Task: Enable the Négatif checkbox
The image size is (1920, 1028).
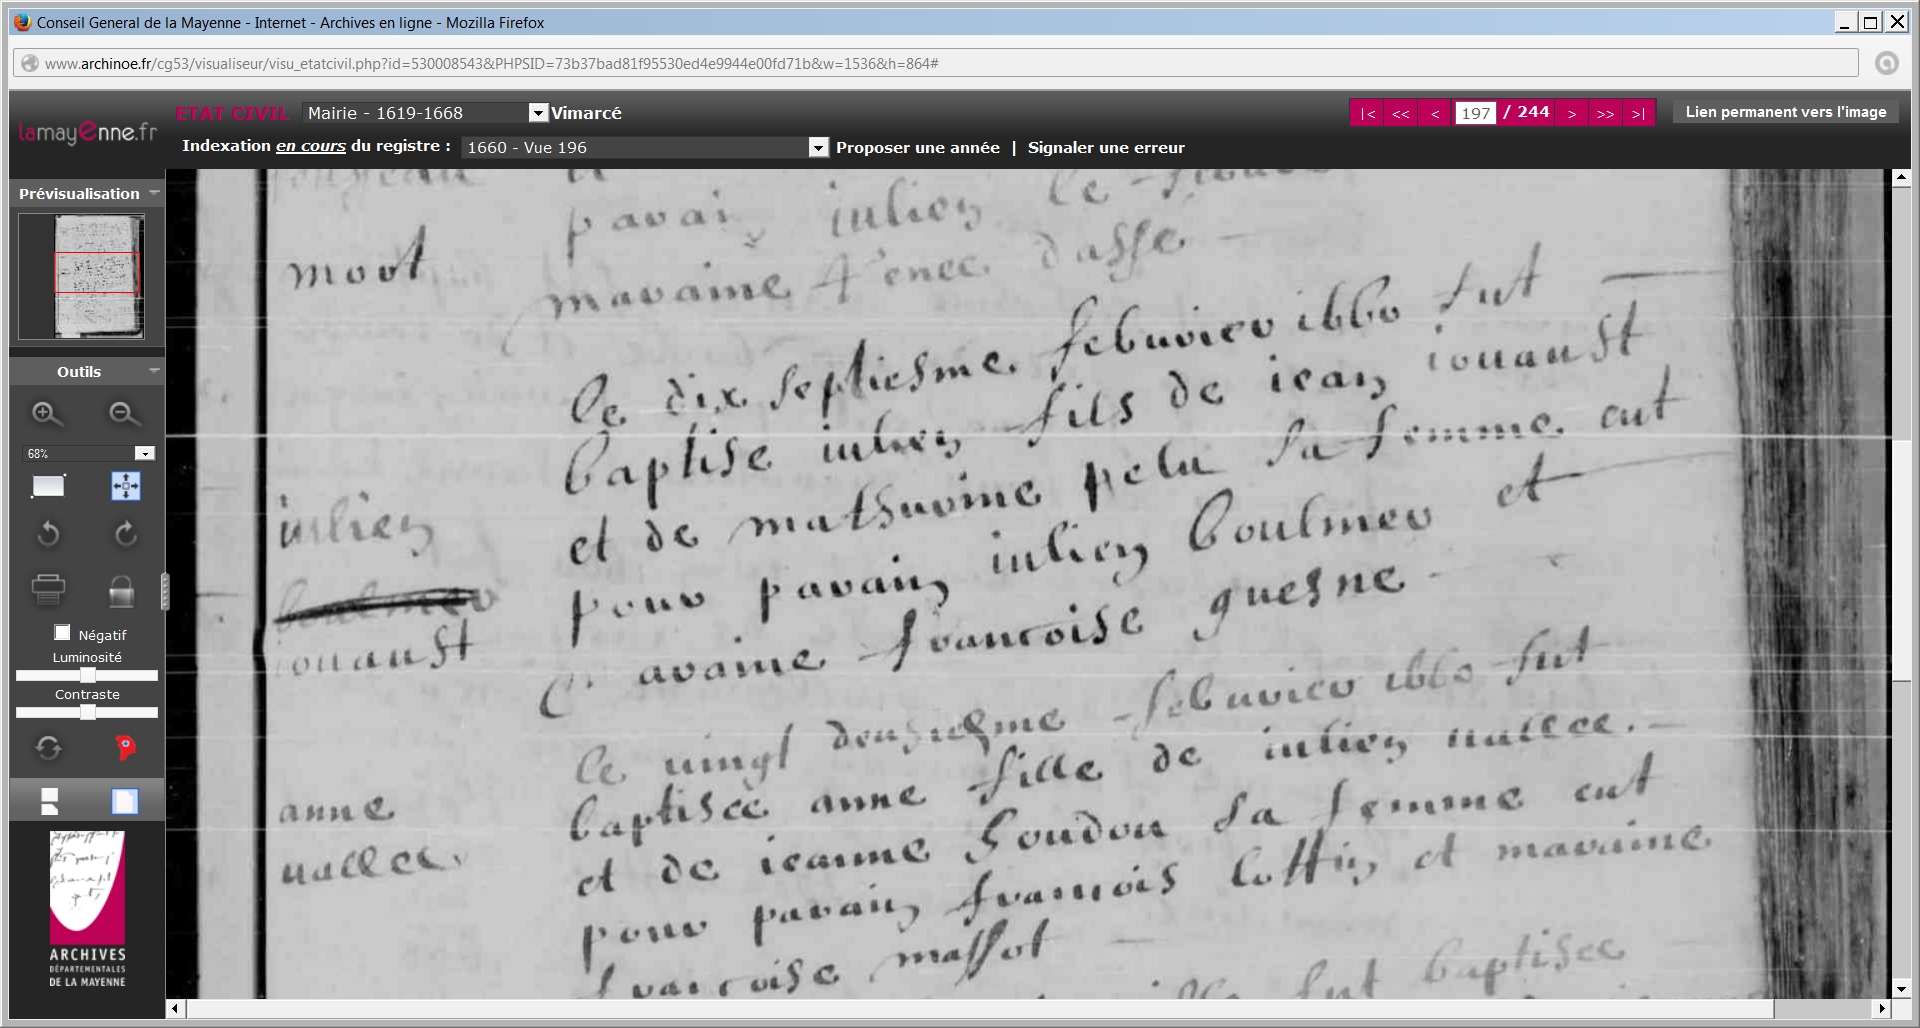Action: [62, 633]
